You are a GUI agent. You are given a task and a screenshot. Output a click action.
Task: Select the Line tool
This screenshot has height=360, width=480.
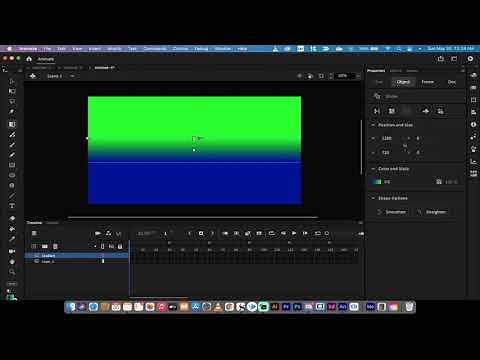coord(12,195)
